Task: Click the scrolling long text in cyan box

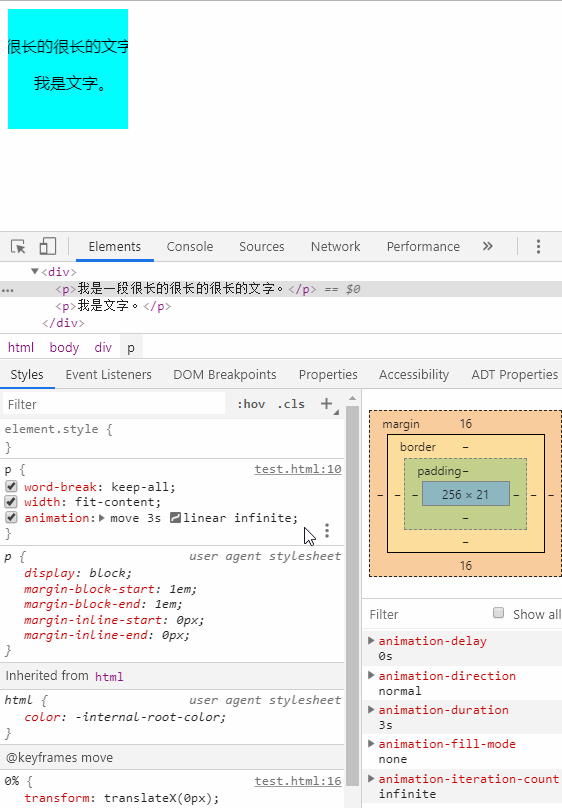Action: pyautogui.click(x=68, y=46)
